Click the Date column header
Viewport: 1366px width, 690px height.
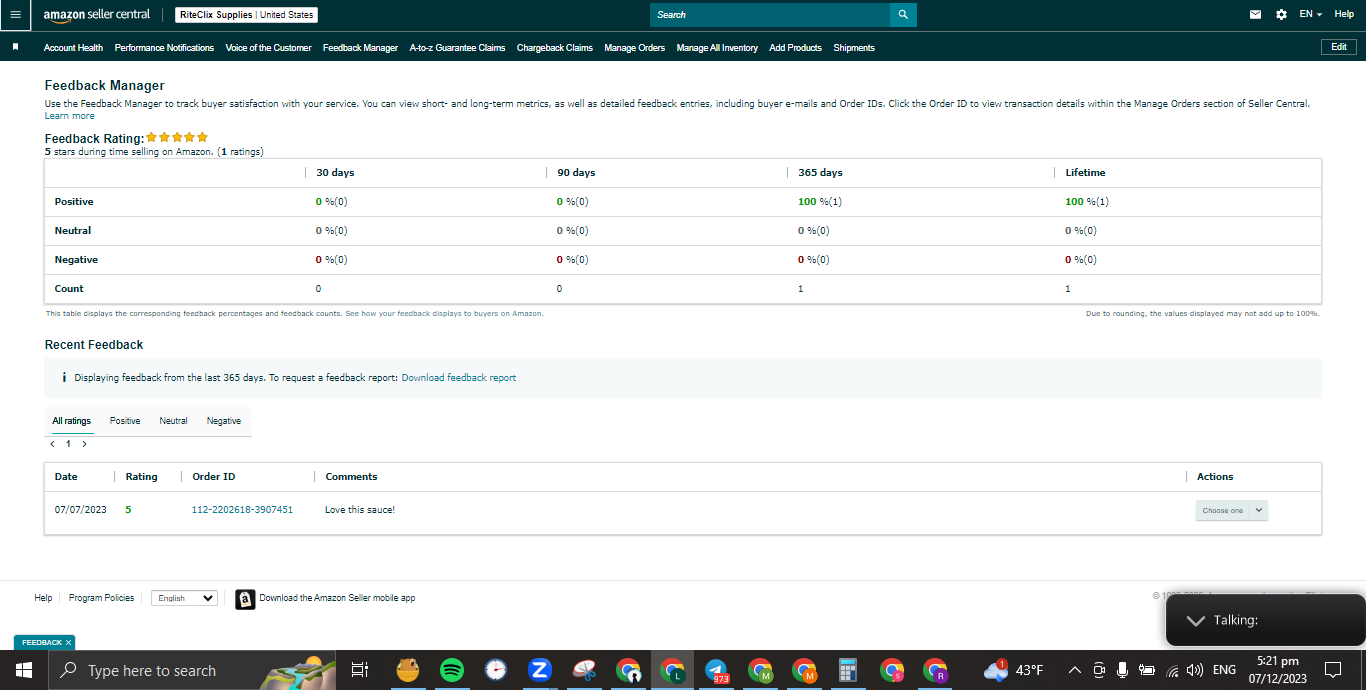[x=66, y=477]
